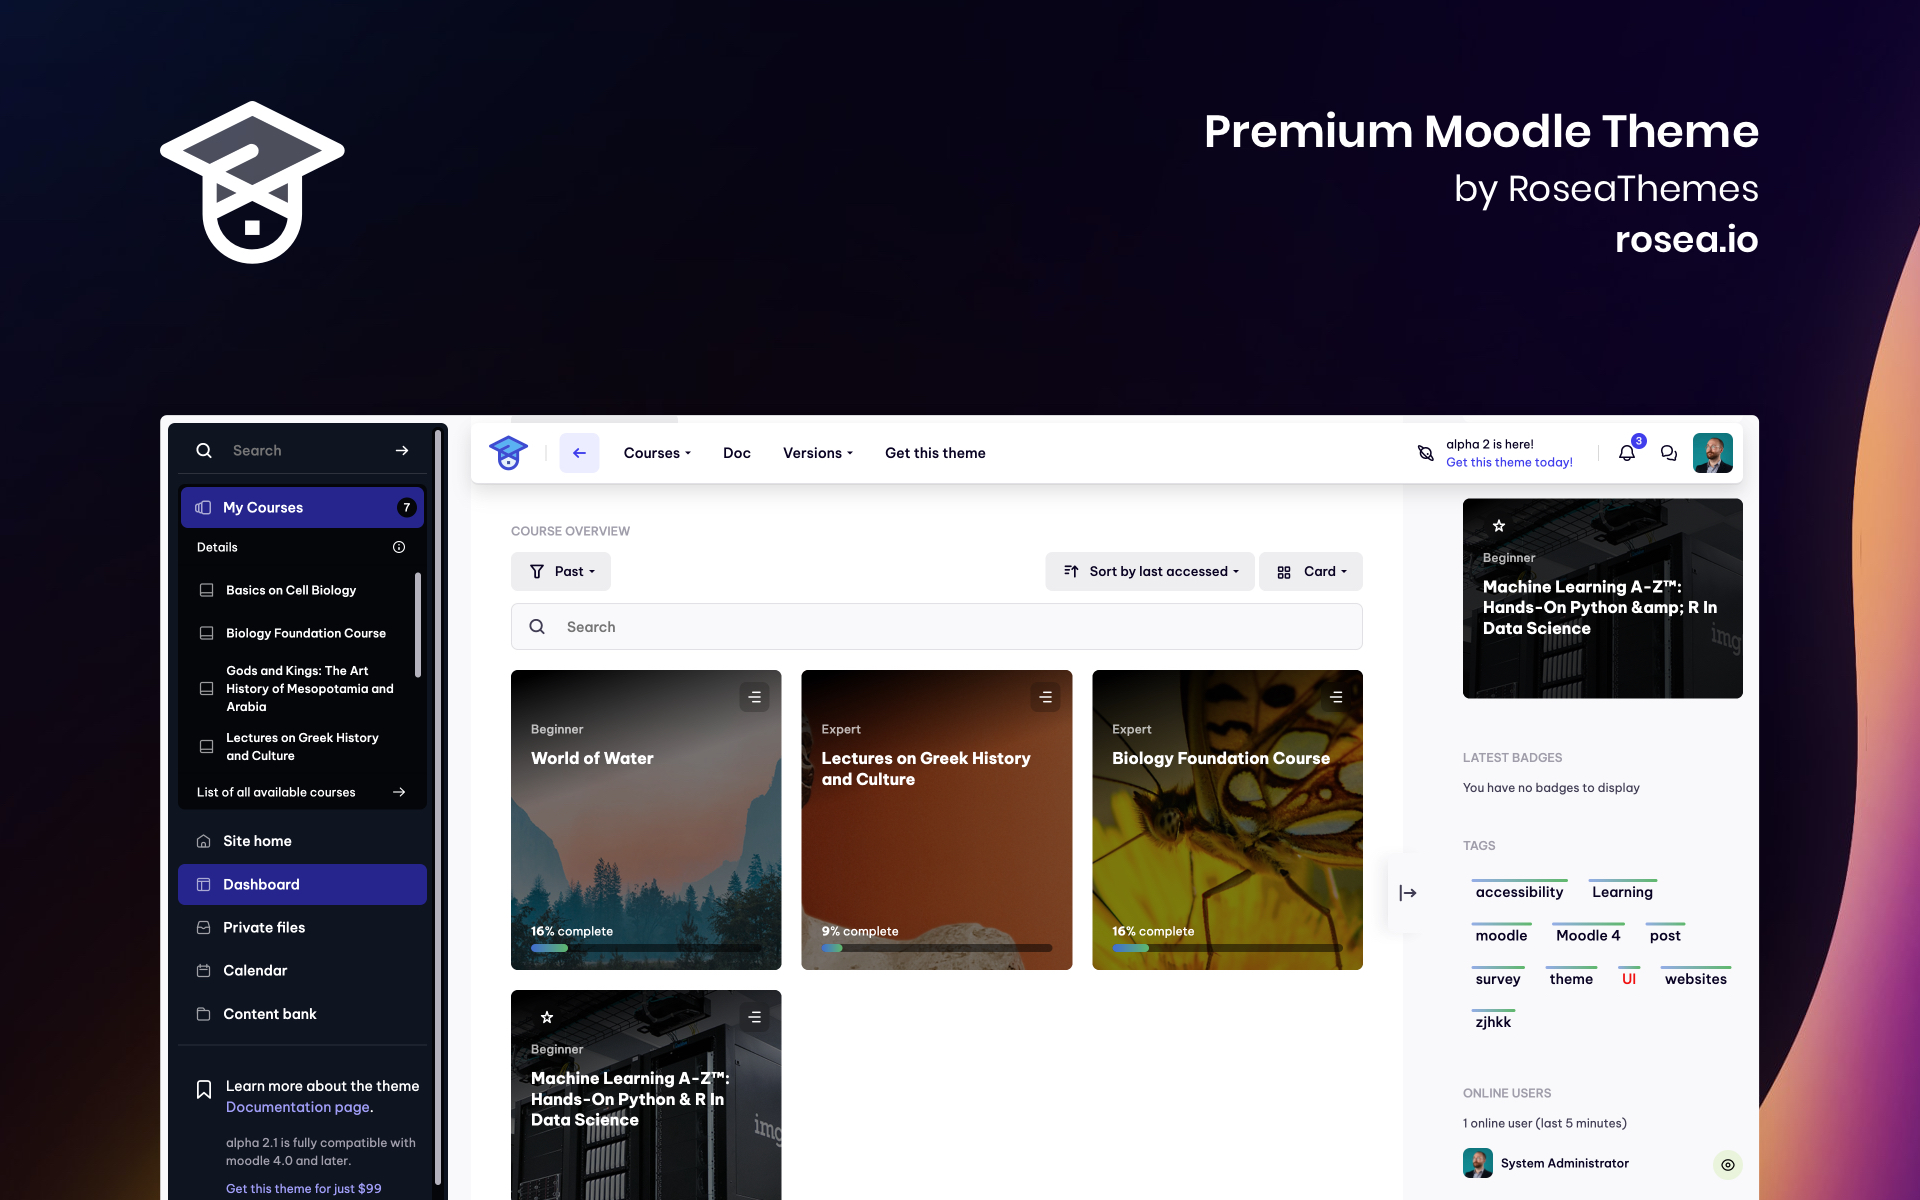The width and height of the screenshot is (1920, 1200).
Task: Toggle online visibility eye for System Administrator
Action: click(1727, 1164)
